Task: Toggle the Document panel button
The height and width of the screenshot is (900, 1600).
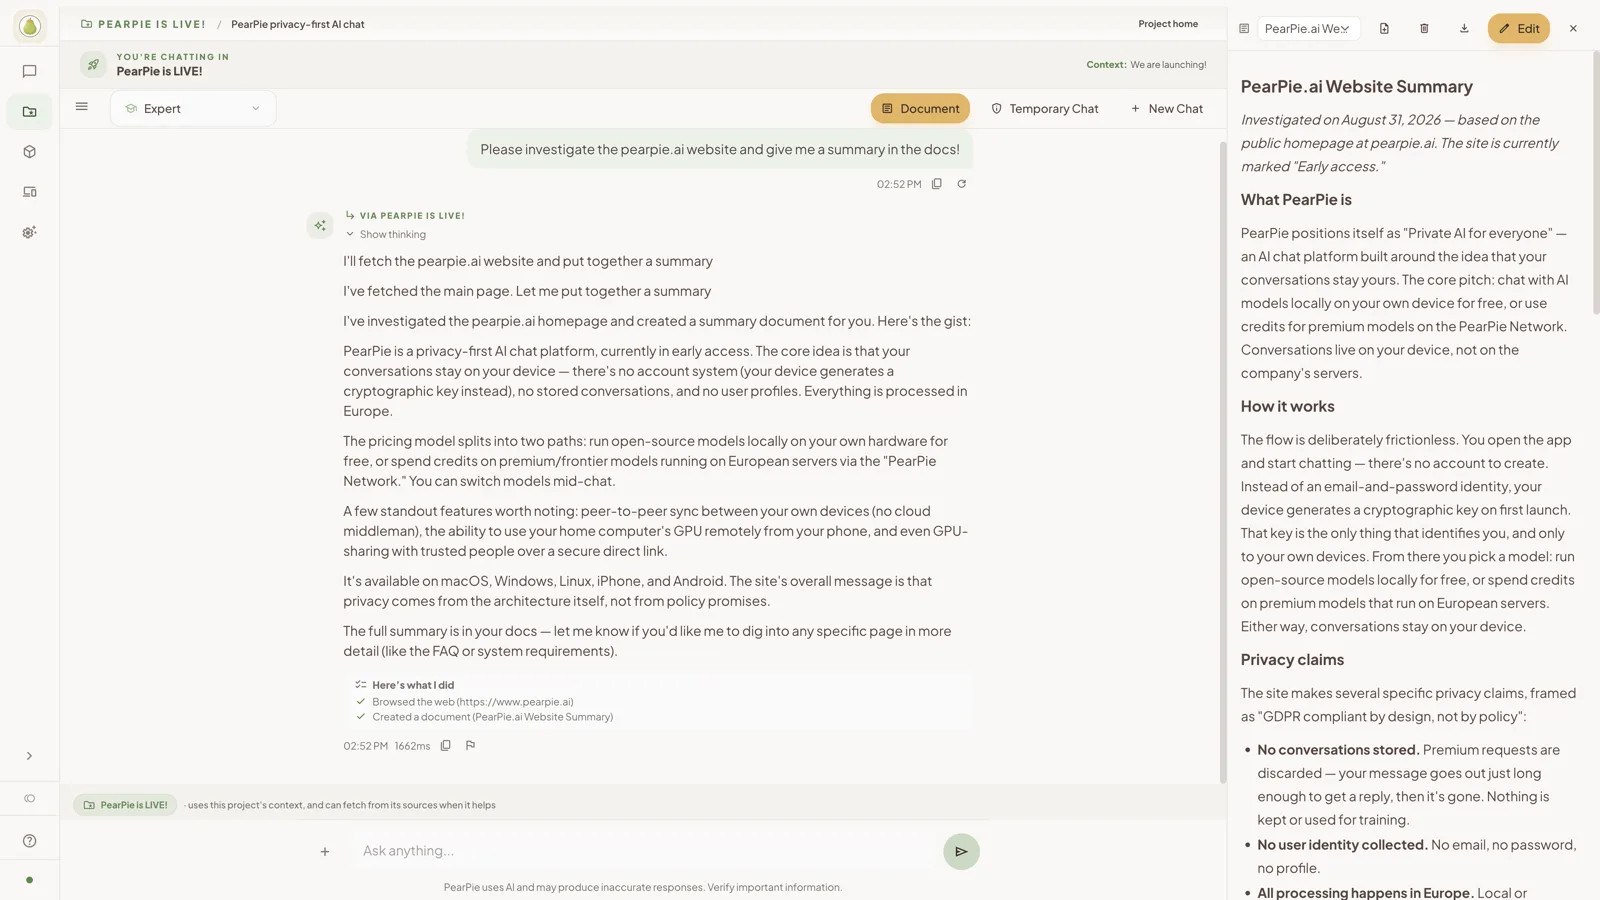Action: (x=920, y=108)
